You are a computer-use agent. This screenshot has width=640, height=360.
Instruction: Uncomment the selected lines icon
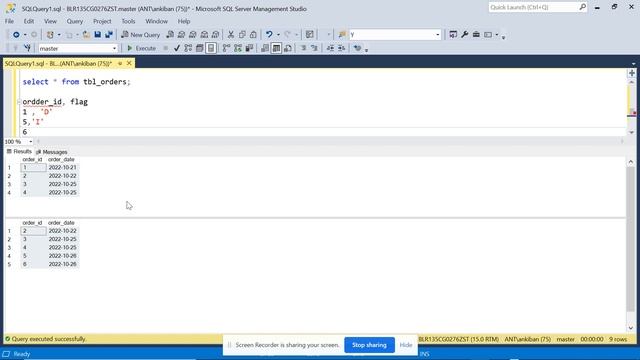tap(314, 48)
